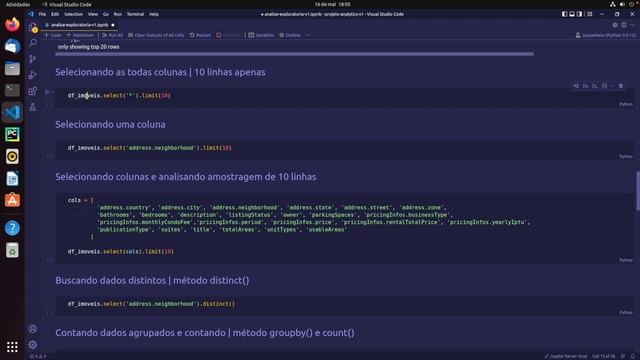Click the Jupyter Server local status entry

click(566, 356)
